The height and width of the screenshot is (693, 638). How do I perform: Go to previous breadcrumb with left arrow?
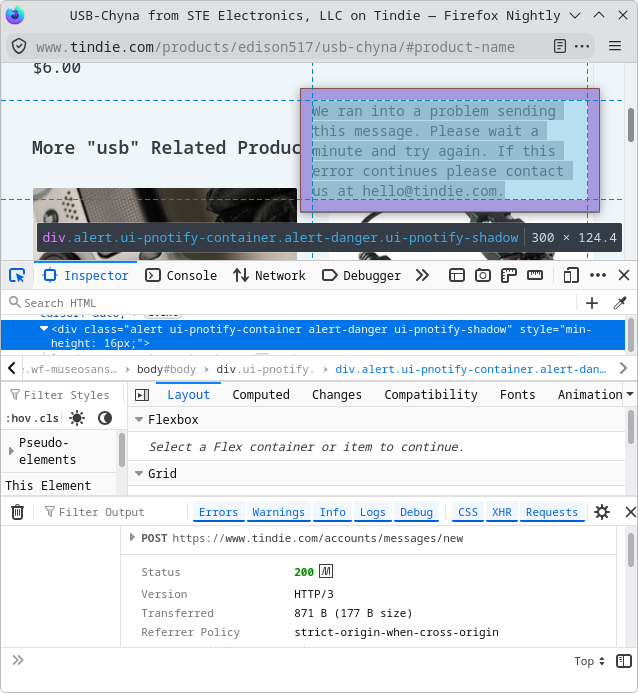pyautogui.click(x=12, y=368)
